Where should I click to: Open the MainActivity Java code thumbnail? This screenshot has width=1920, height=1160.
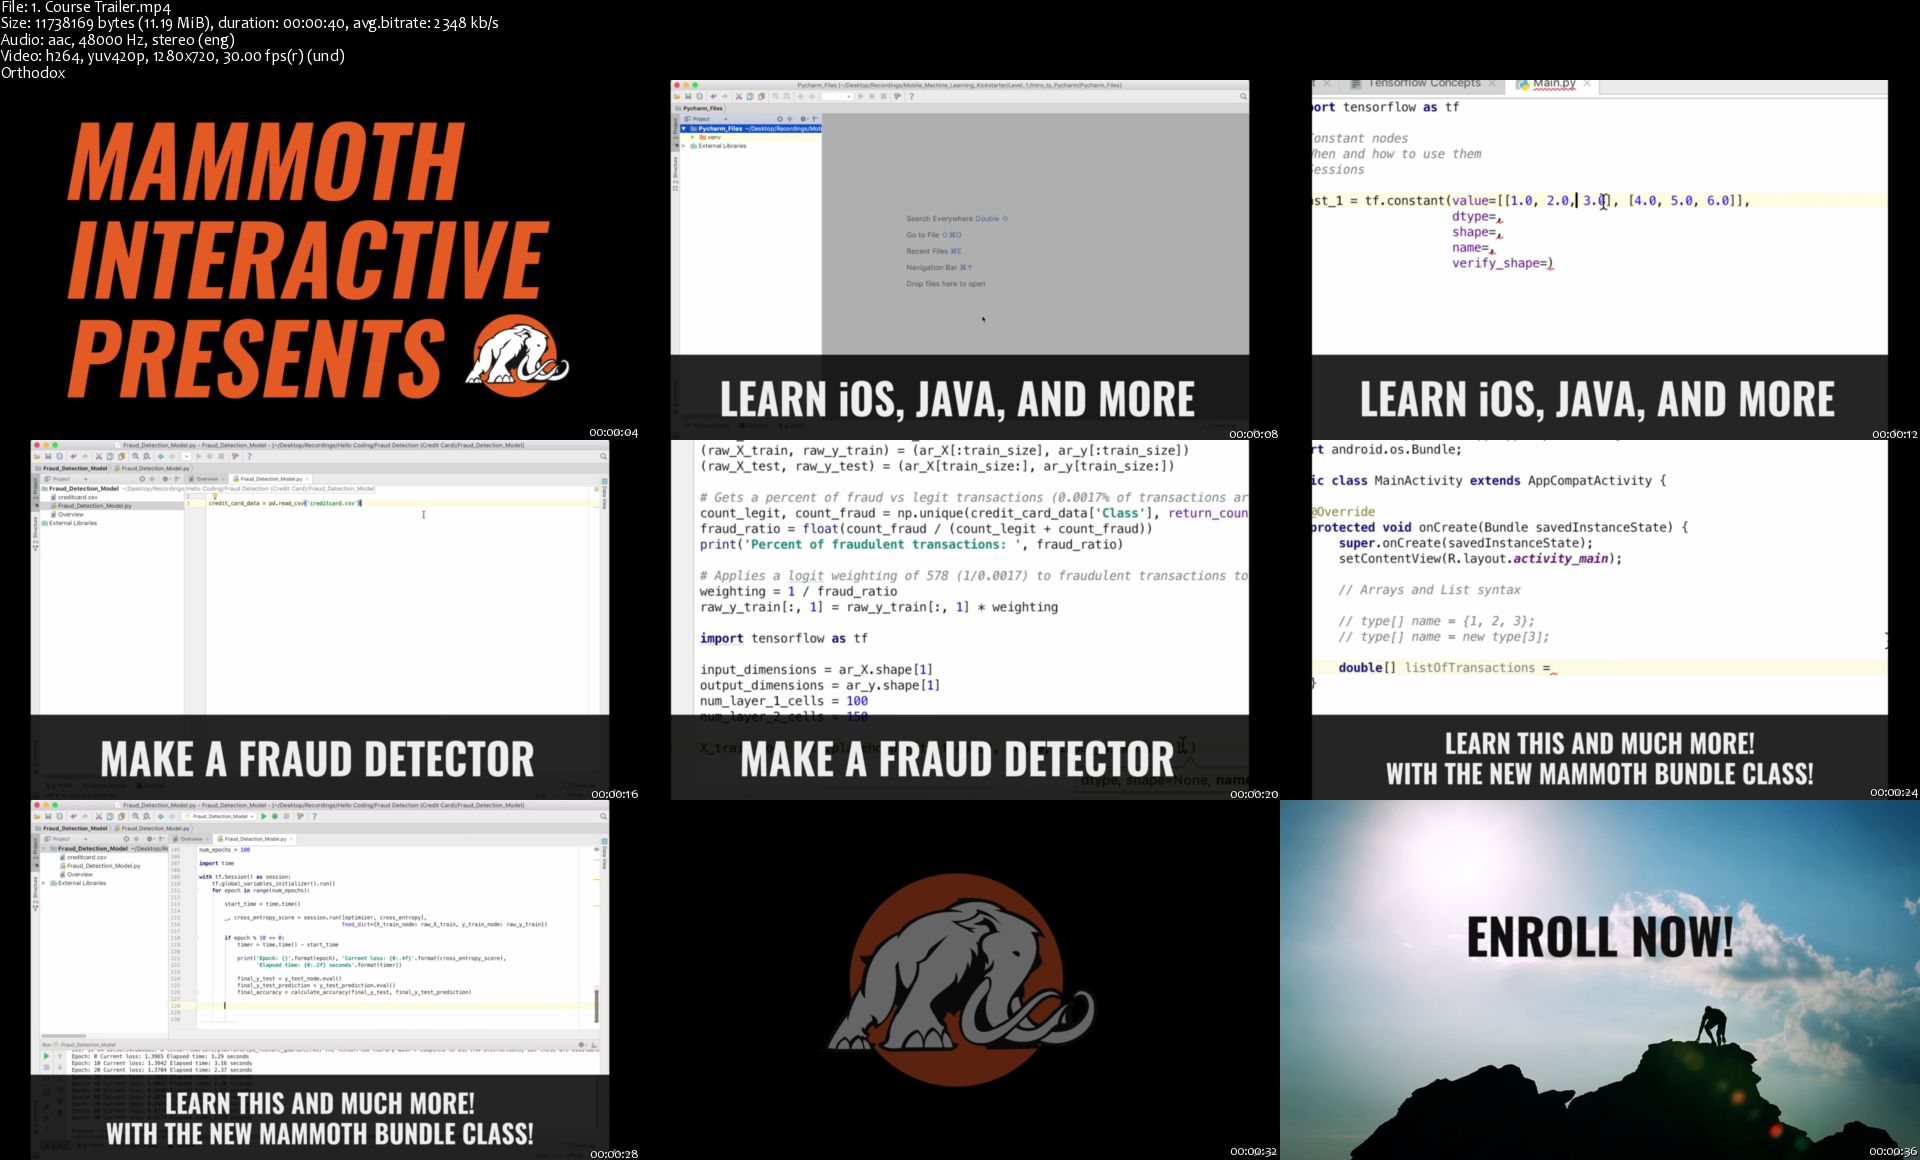1600,620
